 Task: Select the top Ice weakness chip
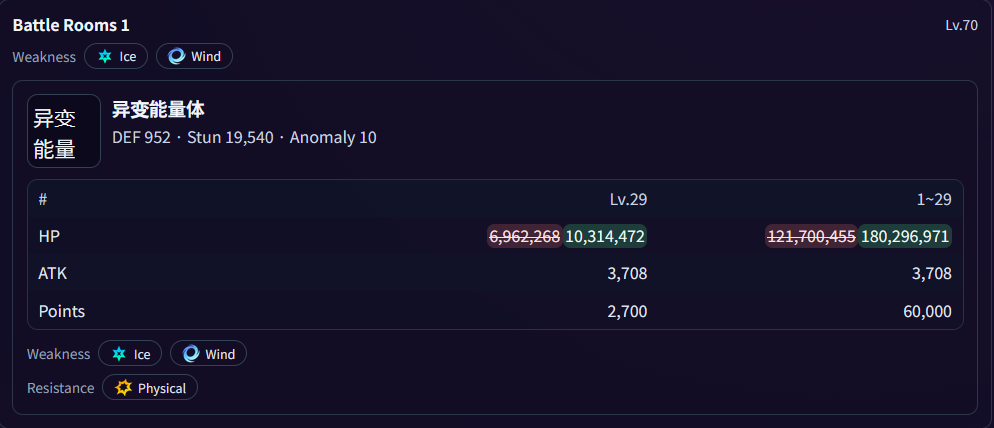click(116, 56)
